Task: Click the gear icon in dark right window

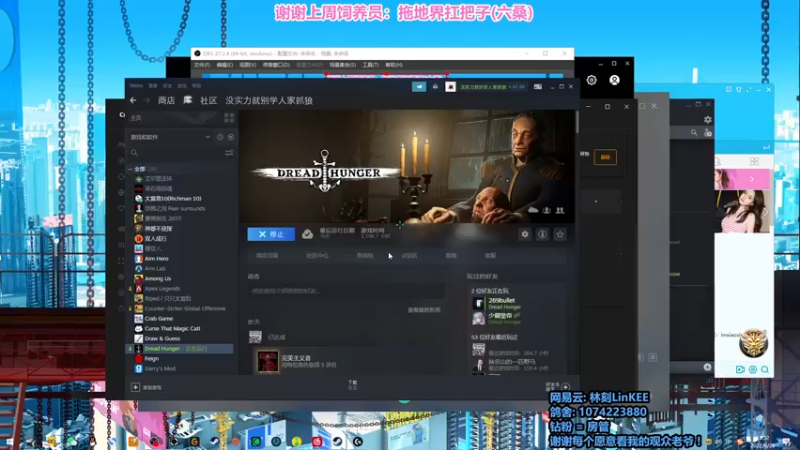Action: (708, 119)
